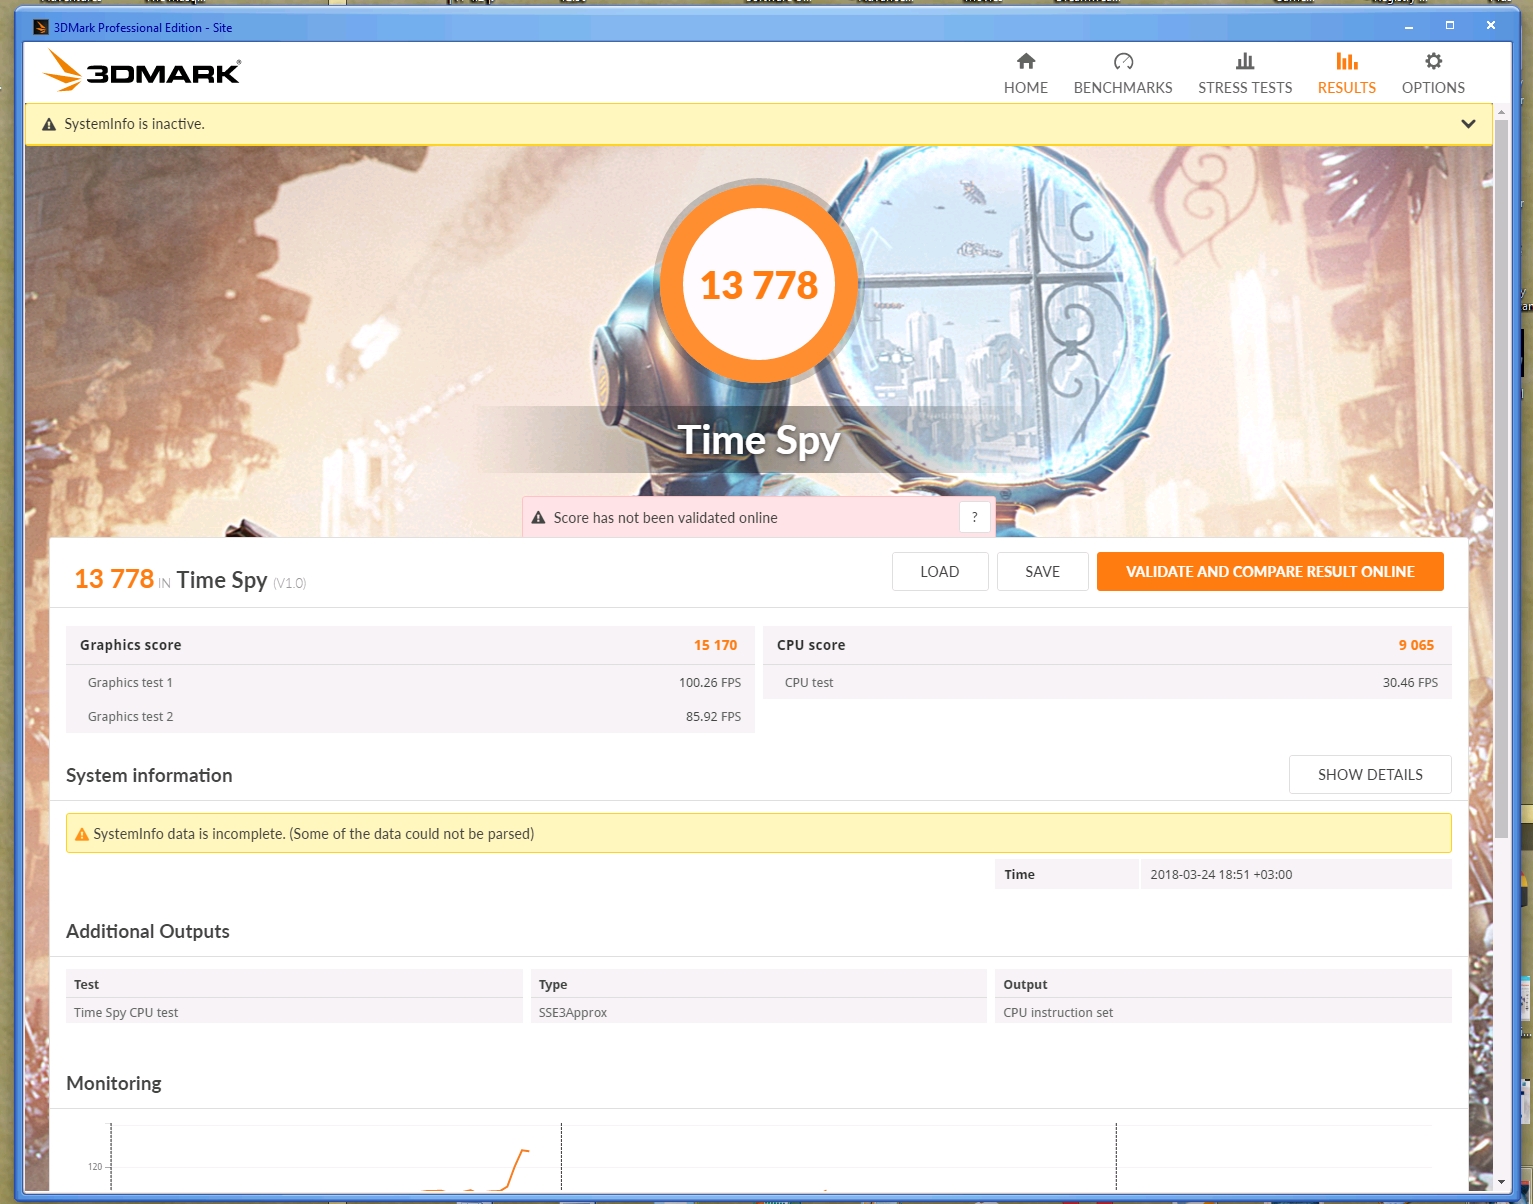Click the scrollbar up arrow

tap(1501, 111)
